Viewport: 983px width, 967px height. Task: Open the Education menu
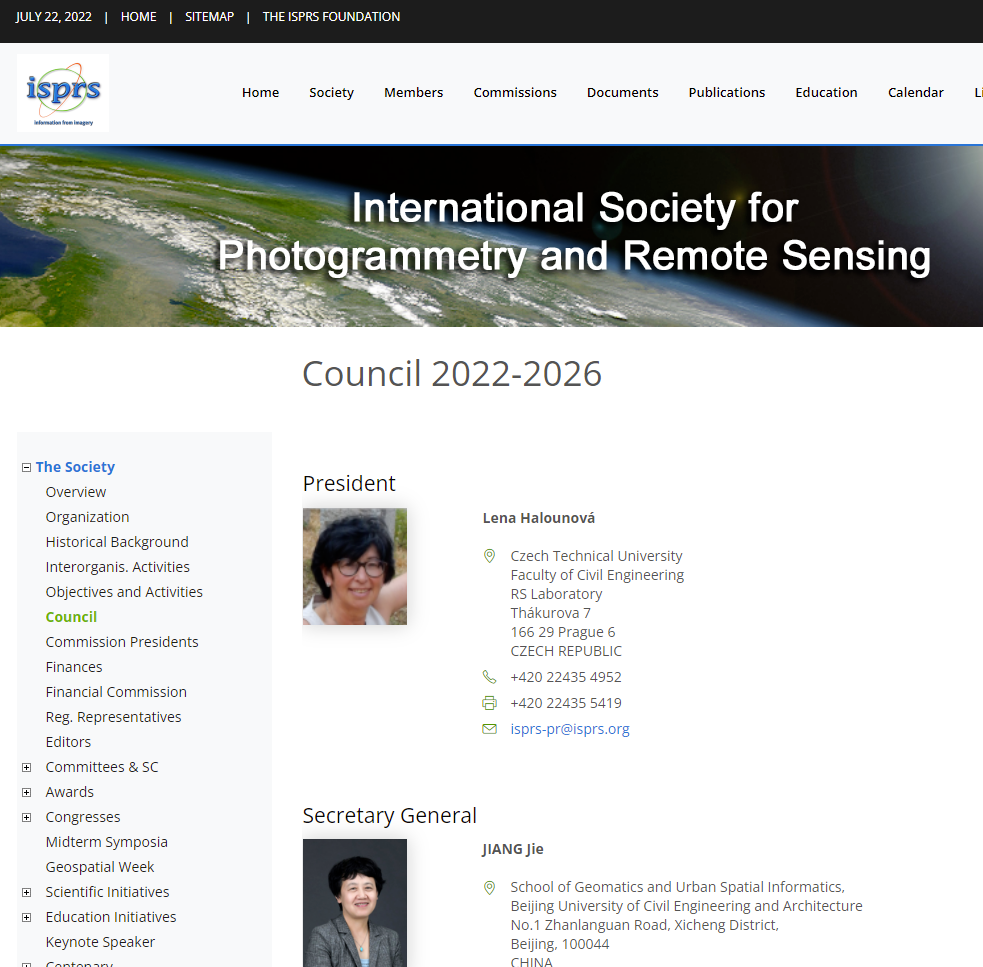point(826,92)
